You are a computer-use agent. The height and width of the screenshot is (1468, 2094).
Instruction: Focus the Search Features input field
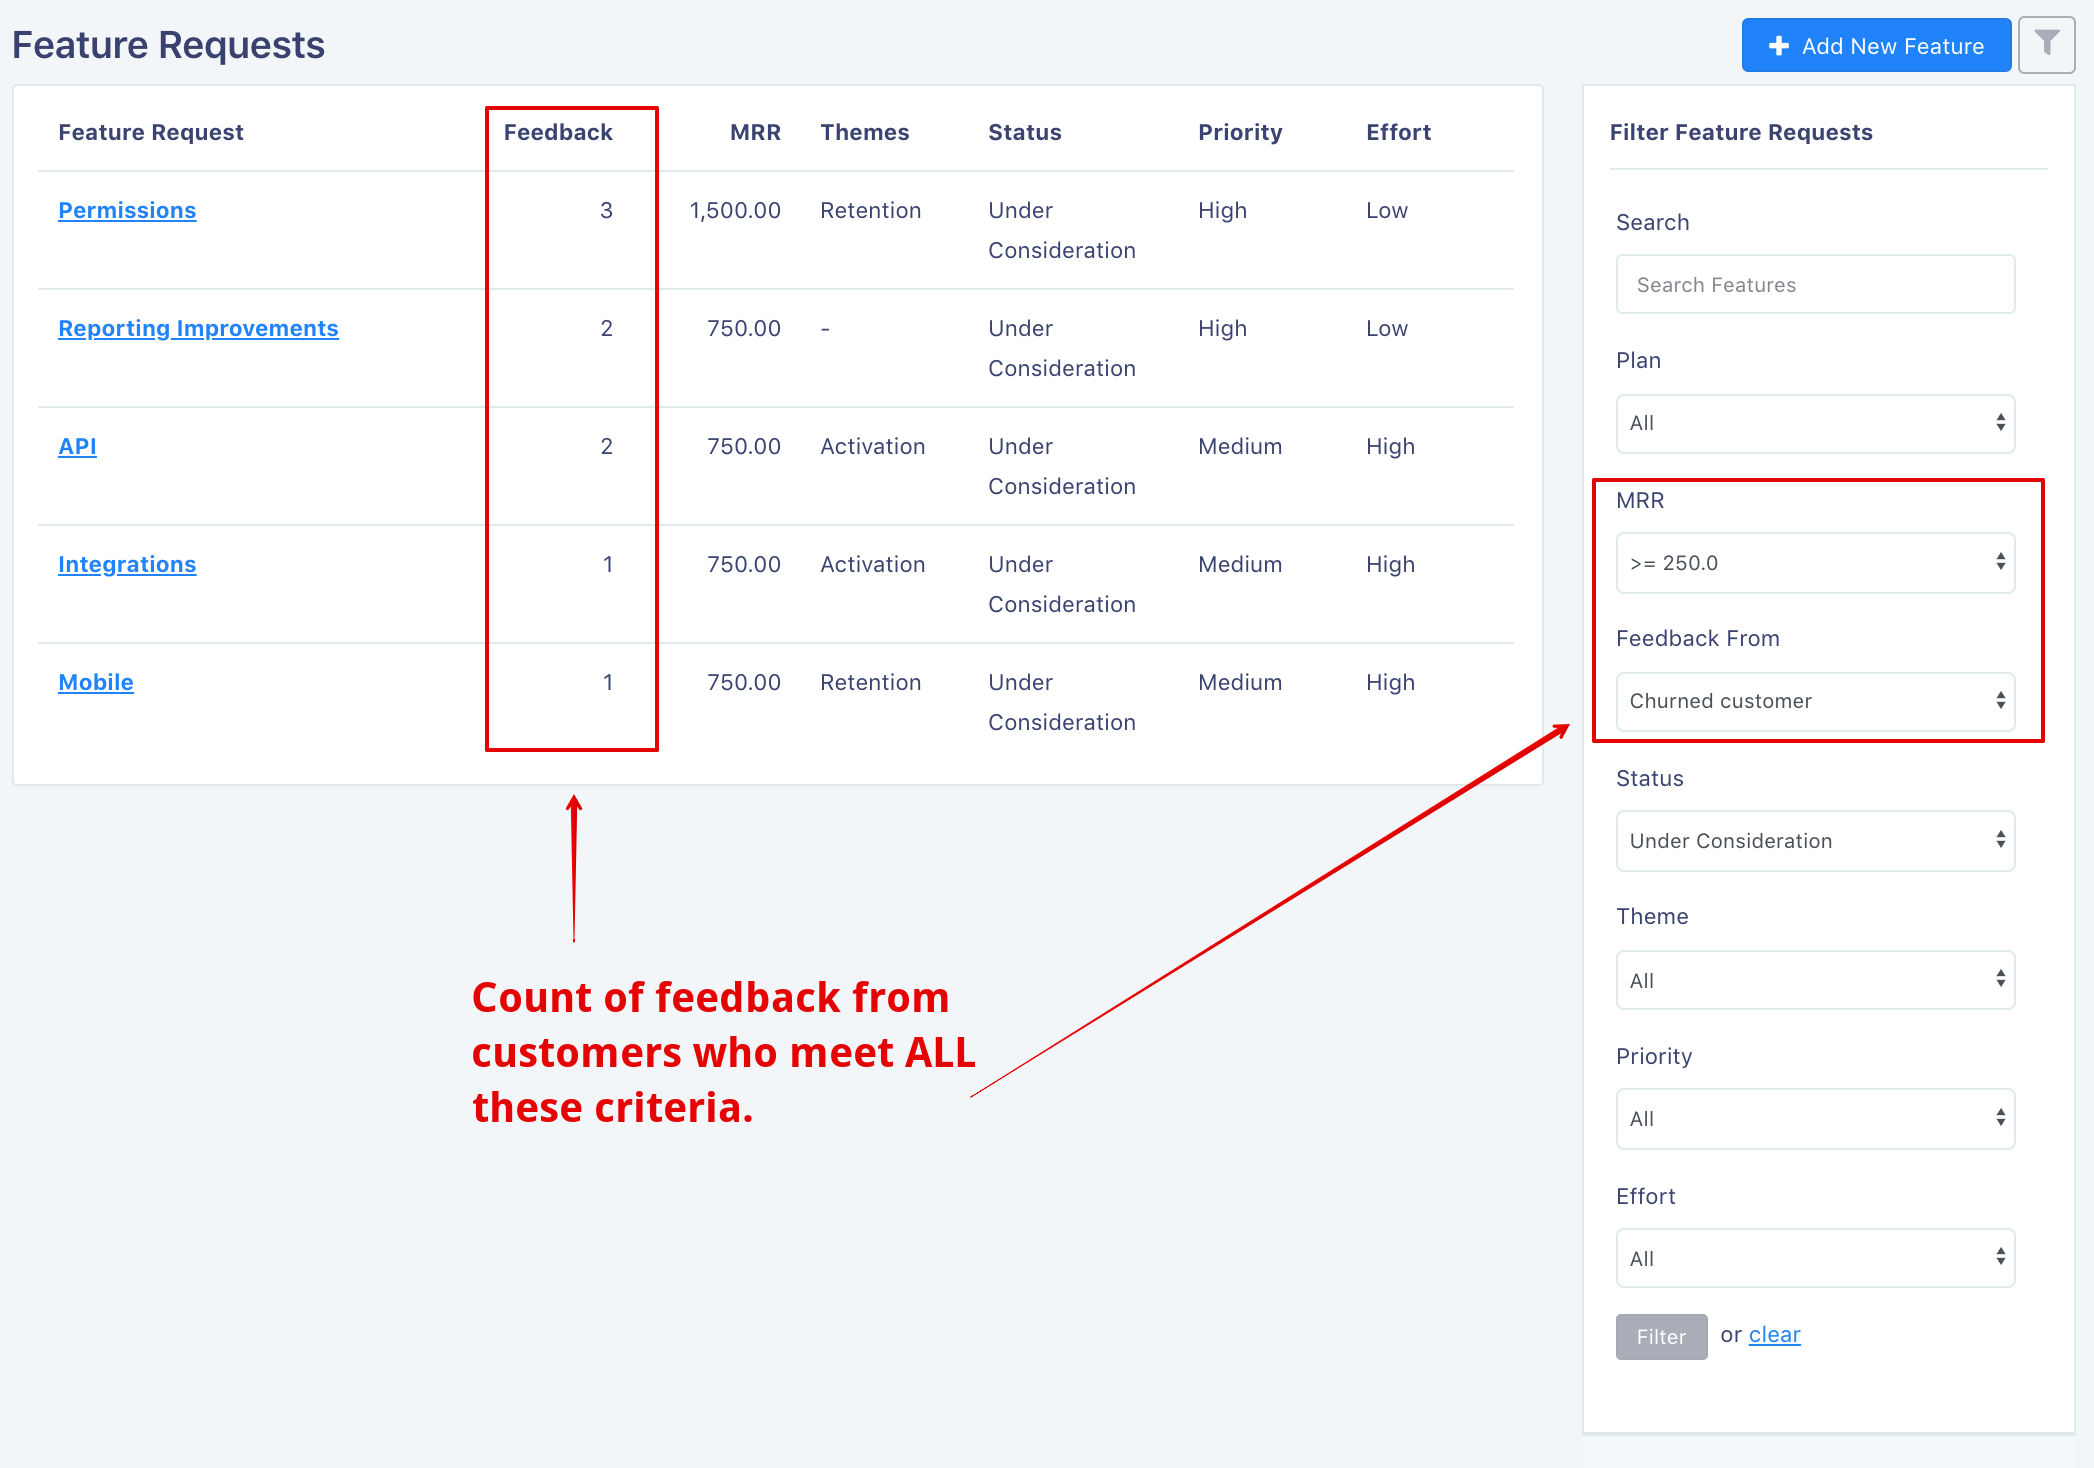coord(1815,284)
